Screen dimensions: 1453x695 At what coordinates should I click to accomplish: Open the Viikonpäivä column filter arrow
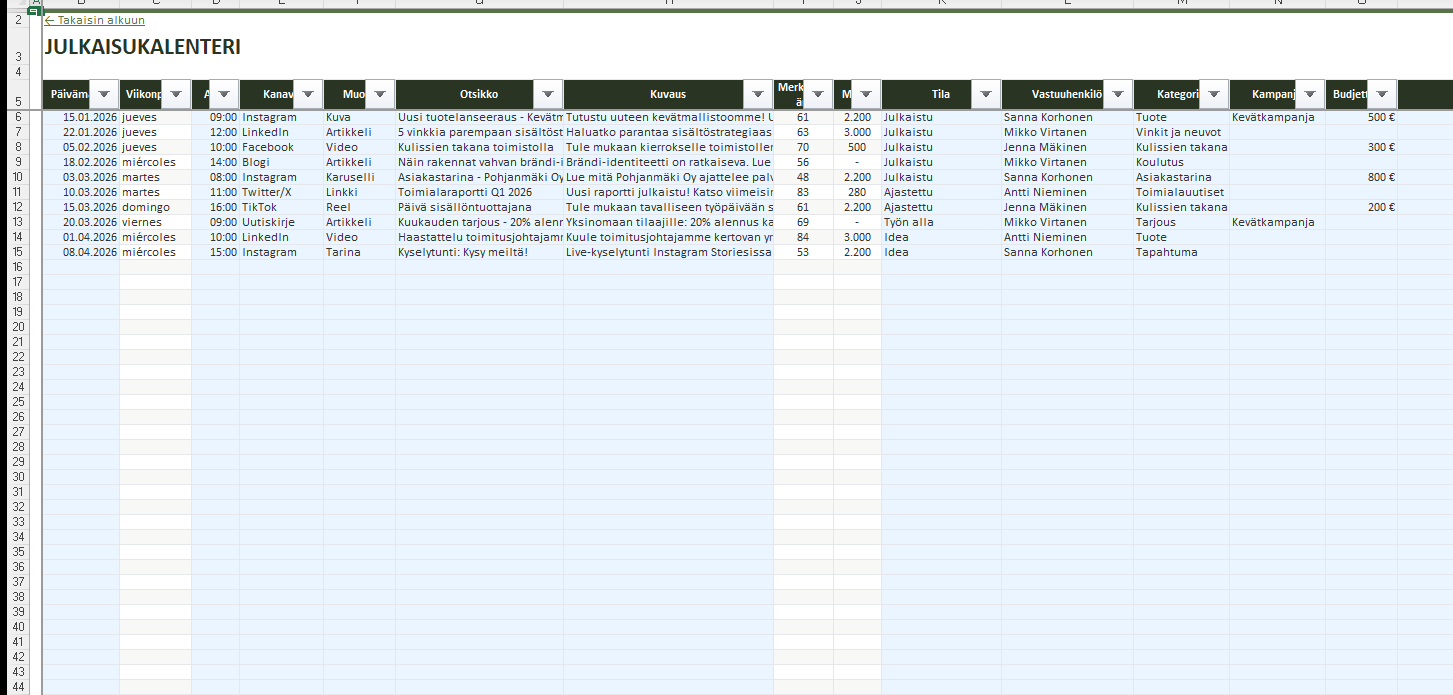(x=176, y=94)
